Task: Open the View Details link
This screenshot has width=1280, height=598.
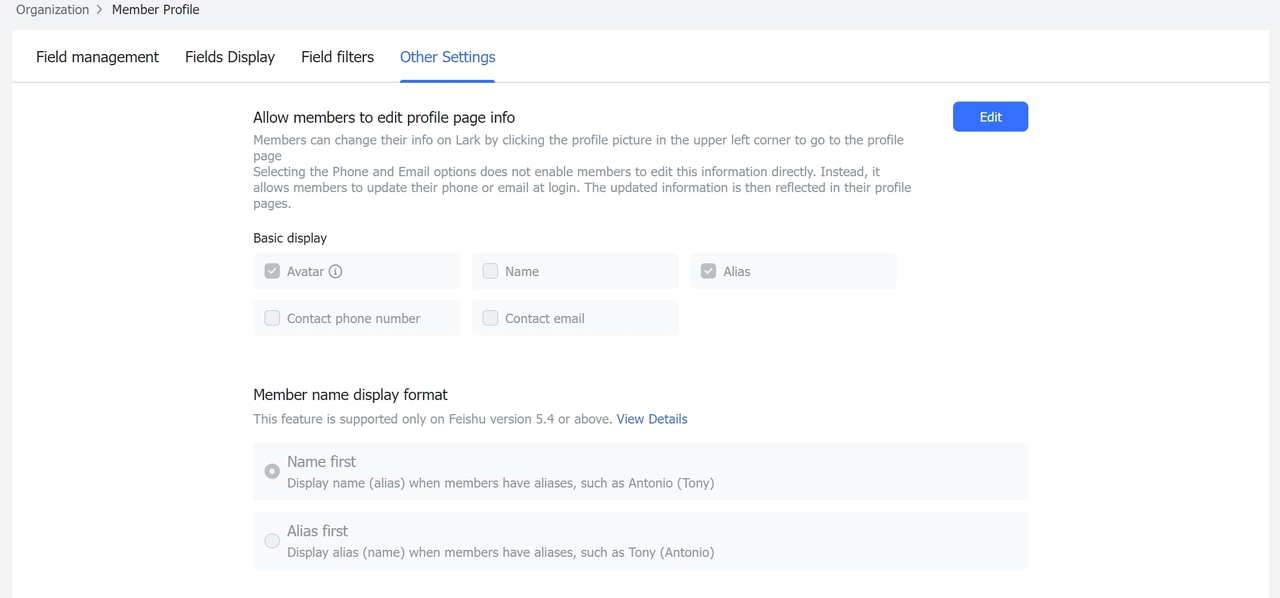Action: pyautogui.click(x=651, y=419)
